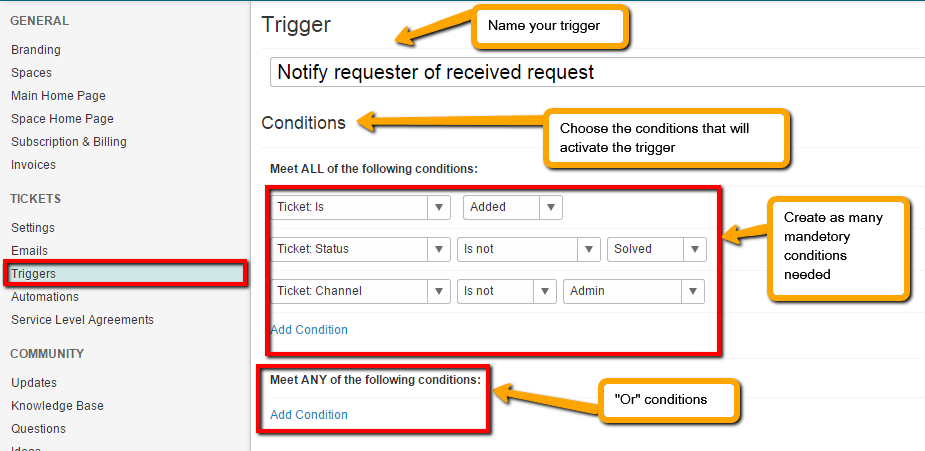Open Service Level Agreements page
The image size is (925, 451).
click(82, 320)
